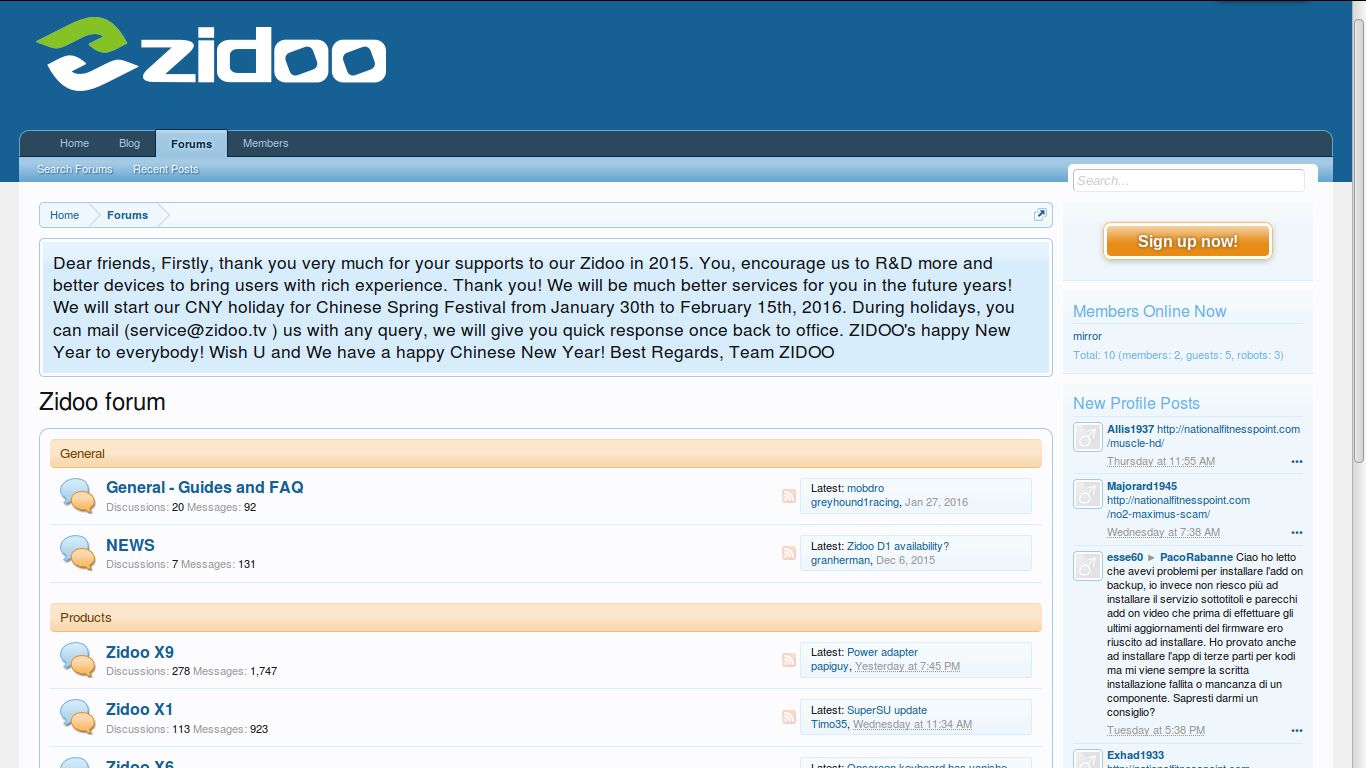1366x768 pixels.
Task: Click Majorard1945 avatar in profile posts
Action: point(1087,494)
